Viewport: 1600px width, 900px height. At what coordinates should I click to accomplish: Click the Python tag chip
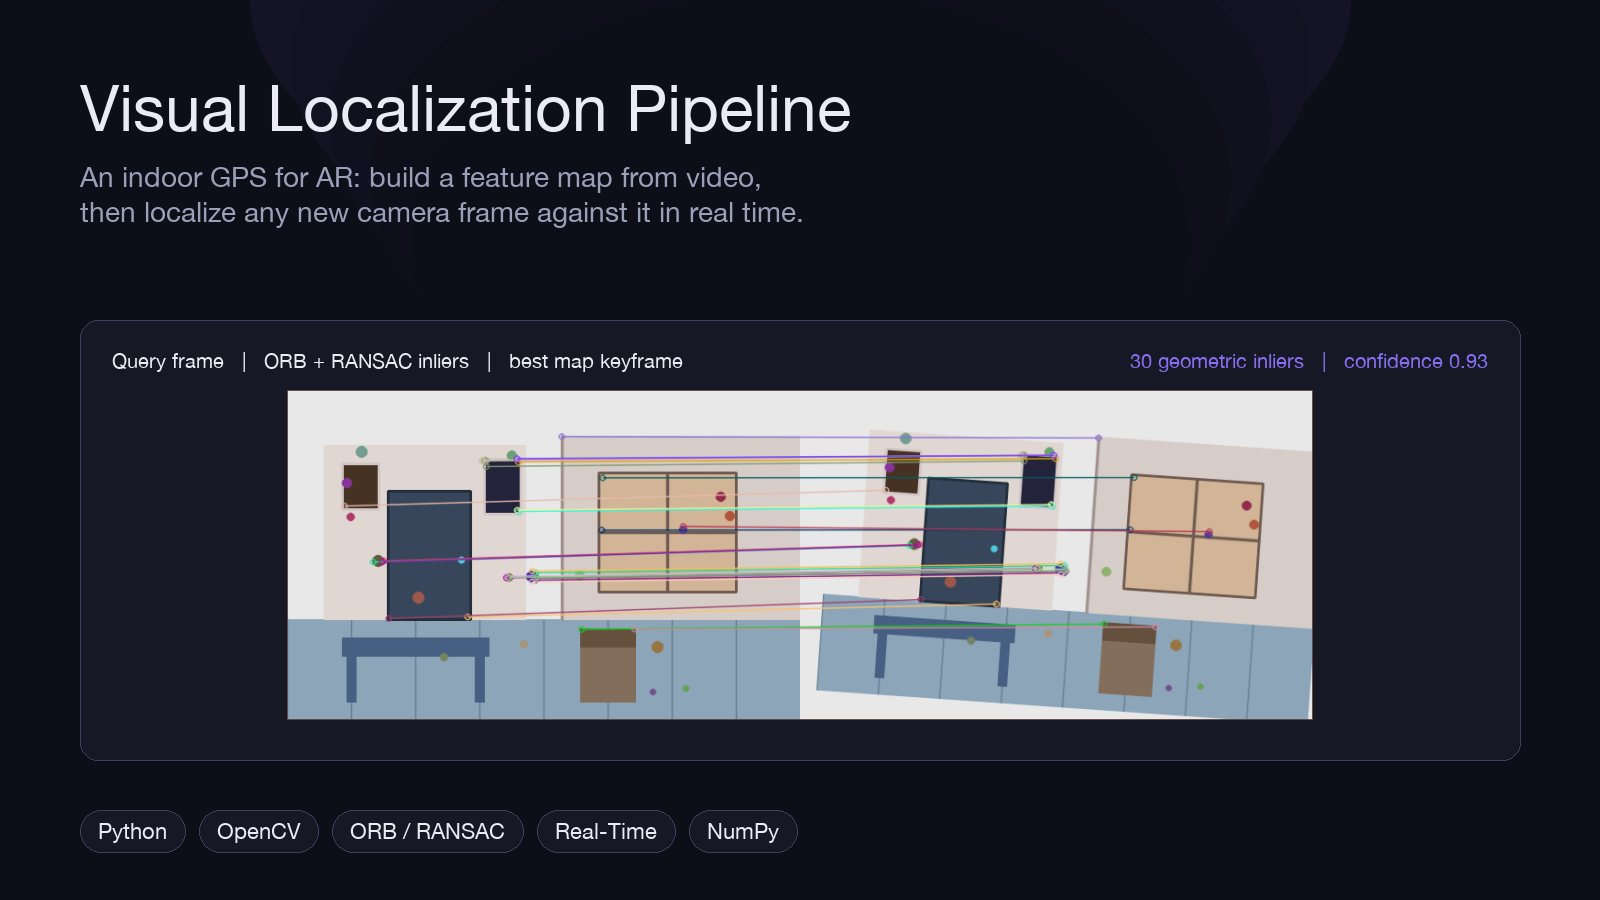click(132, 831)
